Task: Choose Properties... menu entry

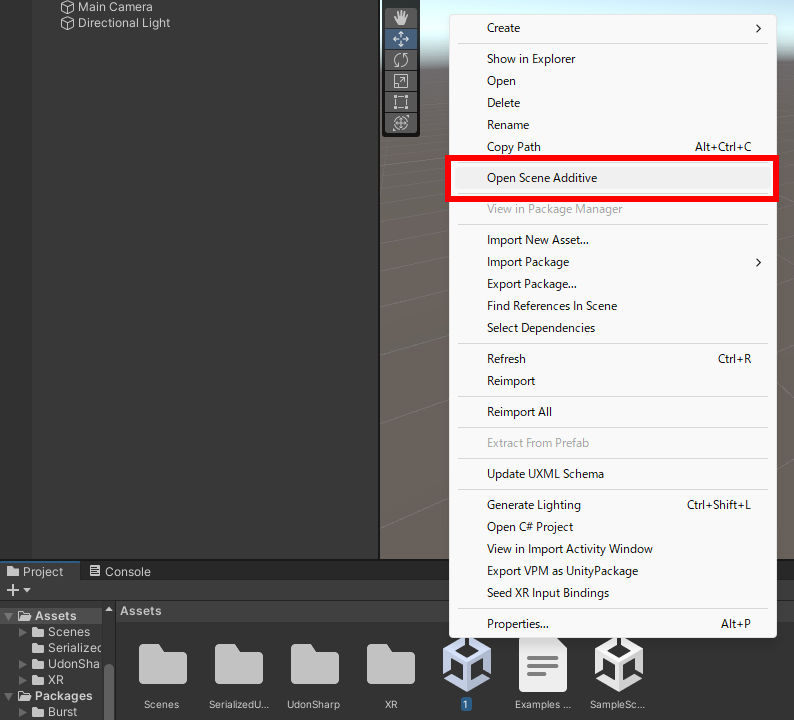Action: 613,624
